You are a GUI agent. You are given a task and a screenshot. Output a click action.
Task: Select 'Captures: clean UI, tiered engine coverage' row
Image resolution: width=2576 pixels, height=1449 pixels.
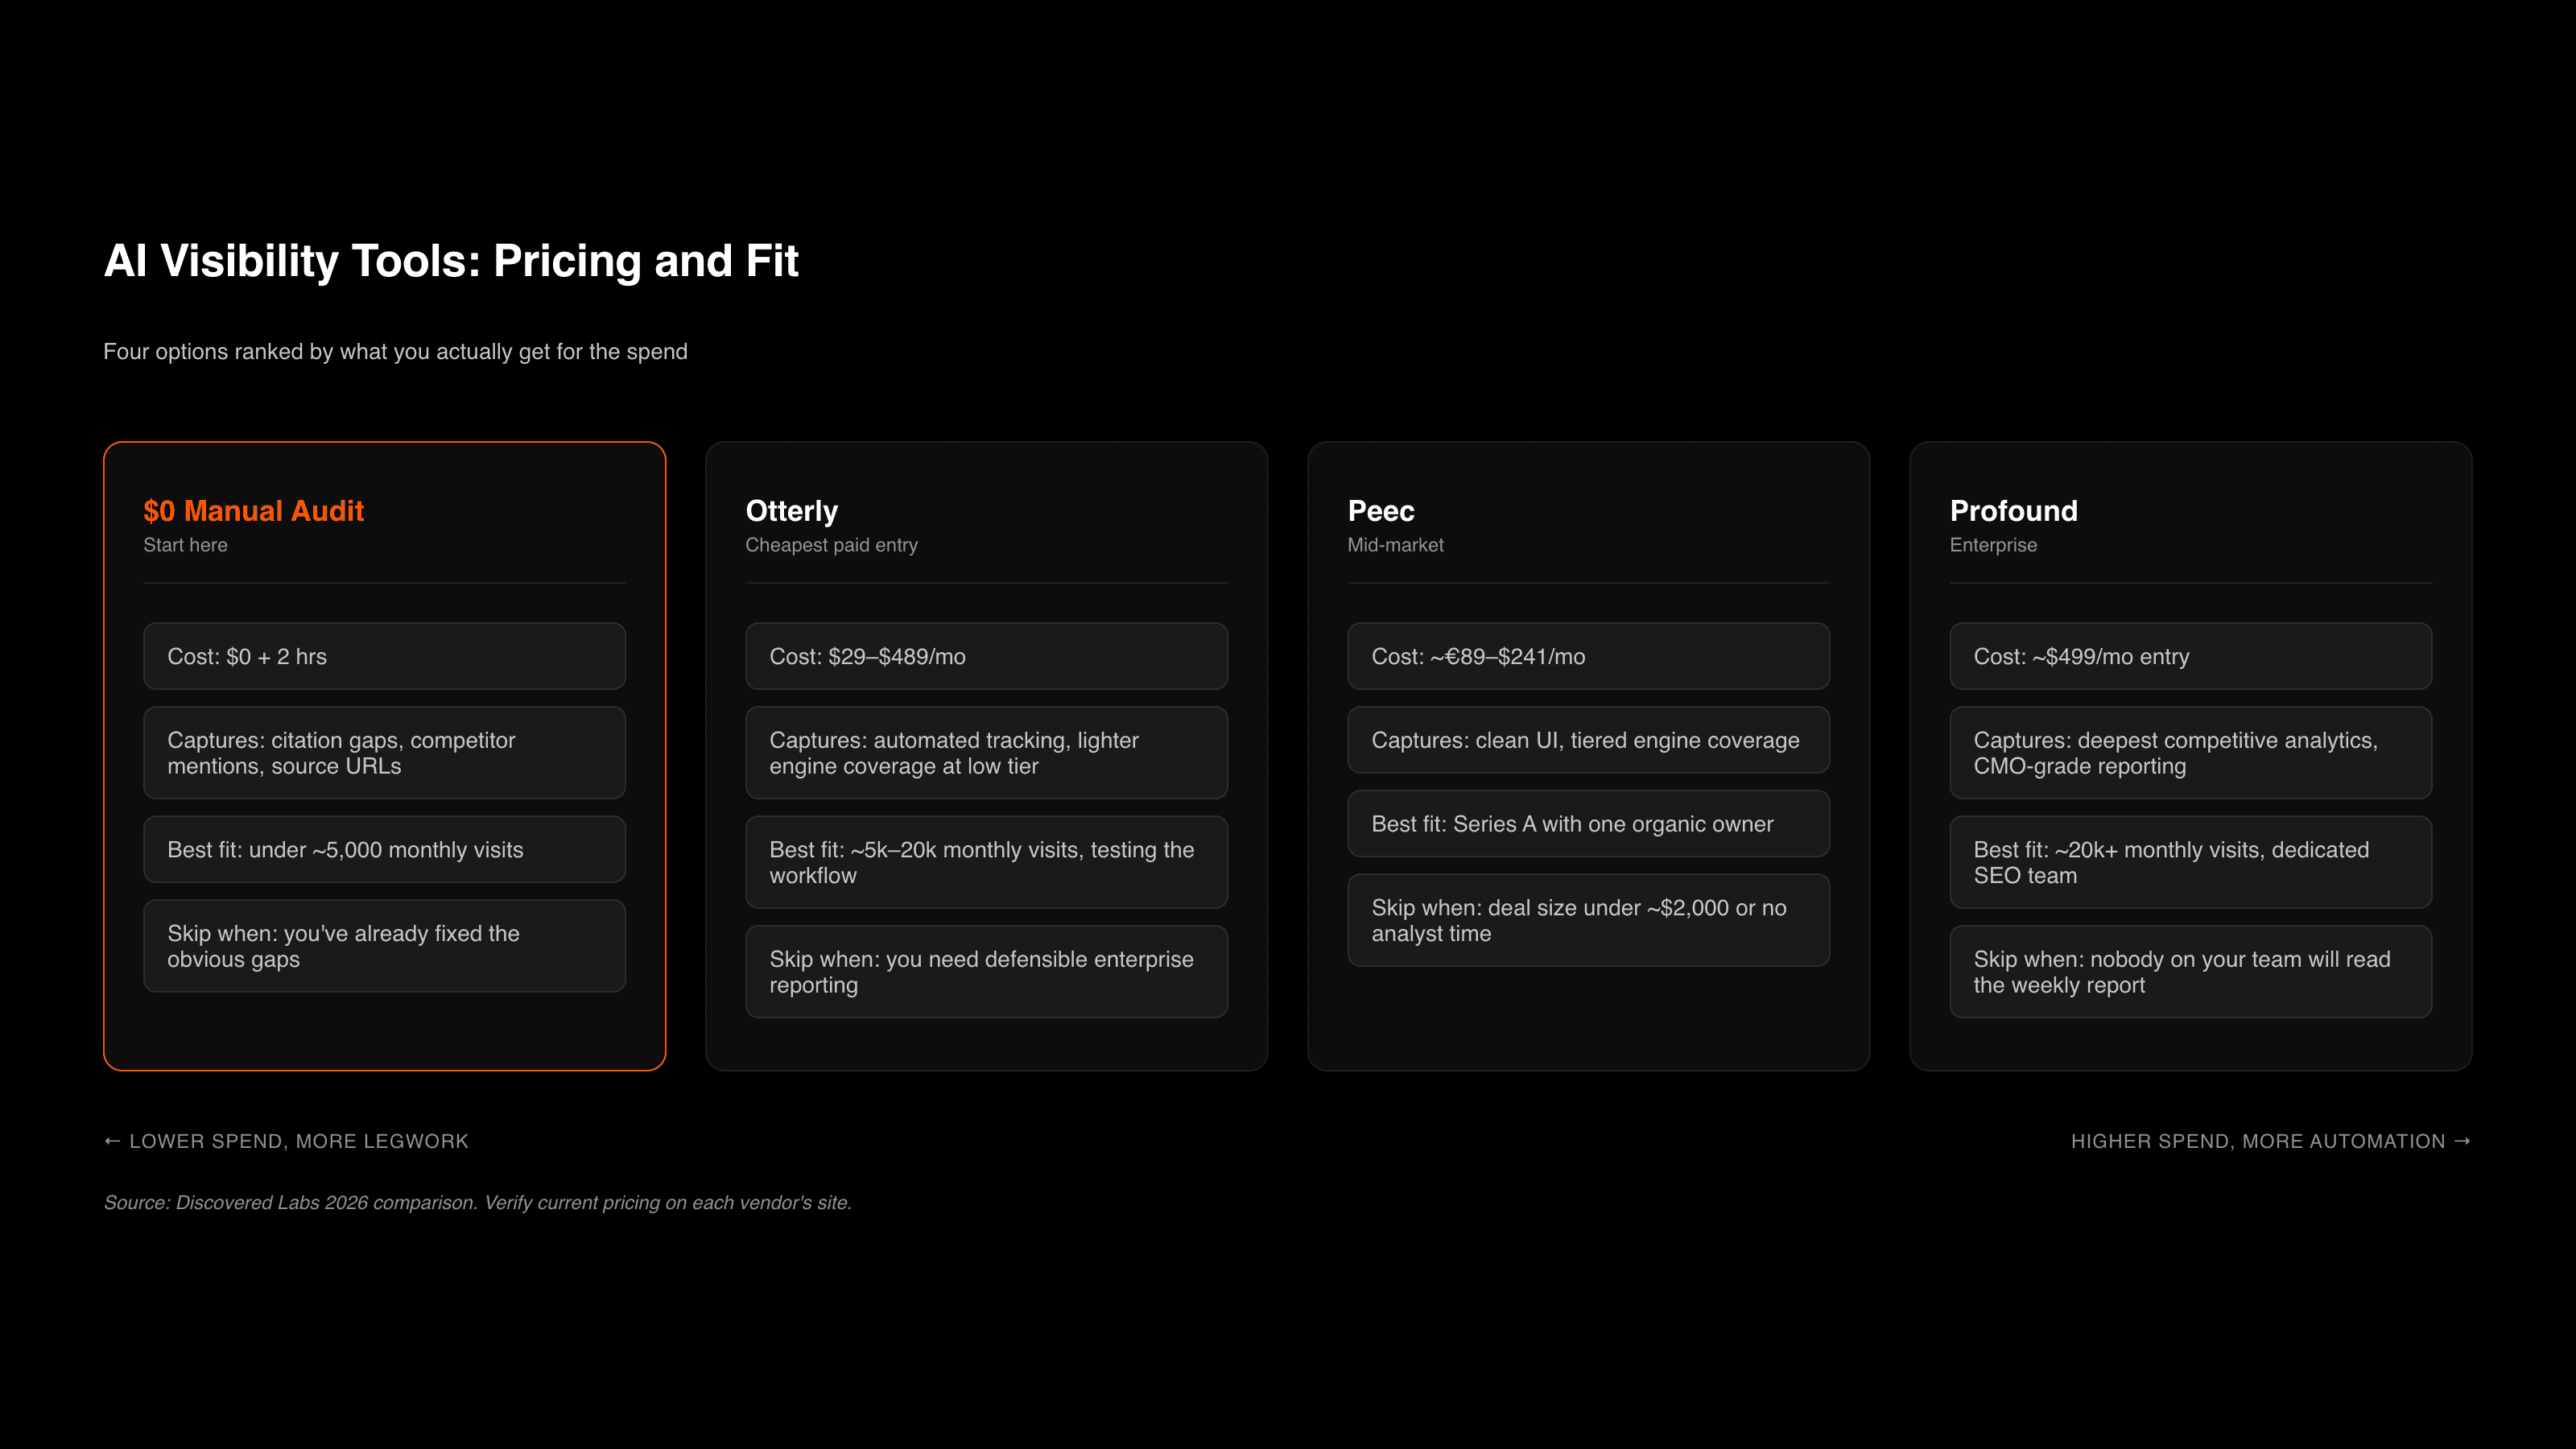coord(1589,740)
